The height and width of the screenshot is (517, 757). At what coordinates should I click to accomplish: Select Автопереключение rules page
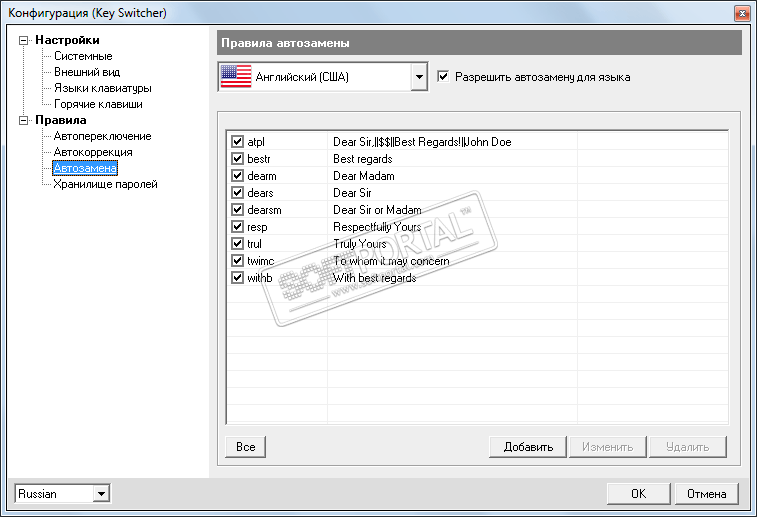pyautogui.click(x=102, y=136)
